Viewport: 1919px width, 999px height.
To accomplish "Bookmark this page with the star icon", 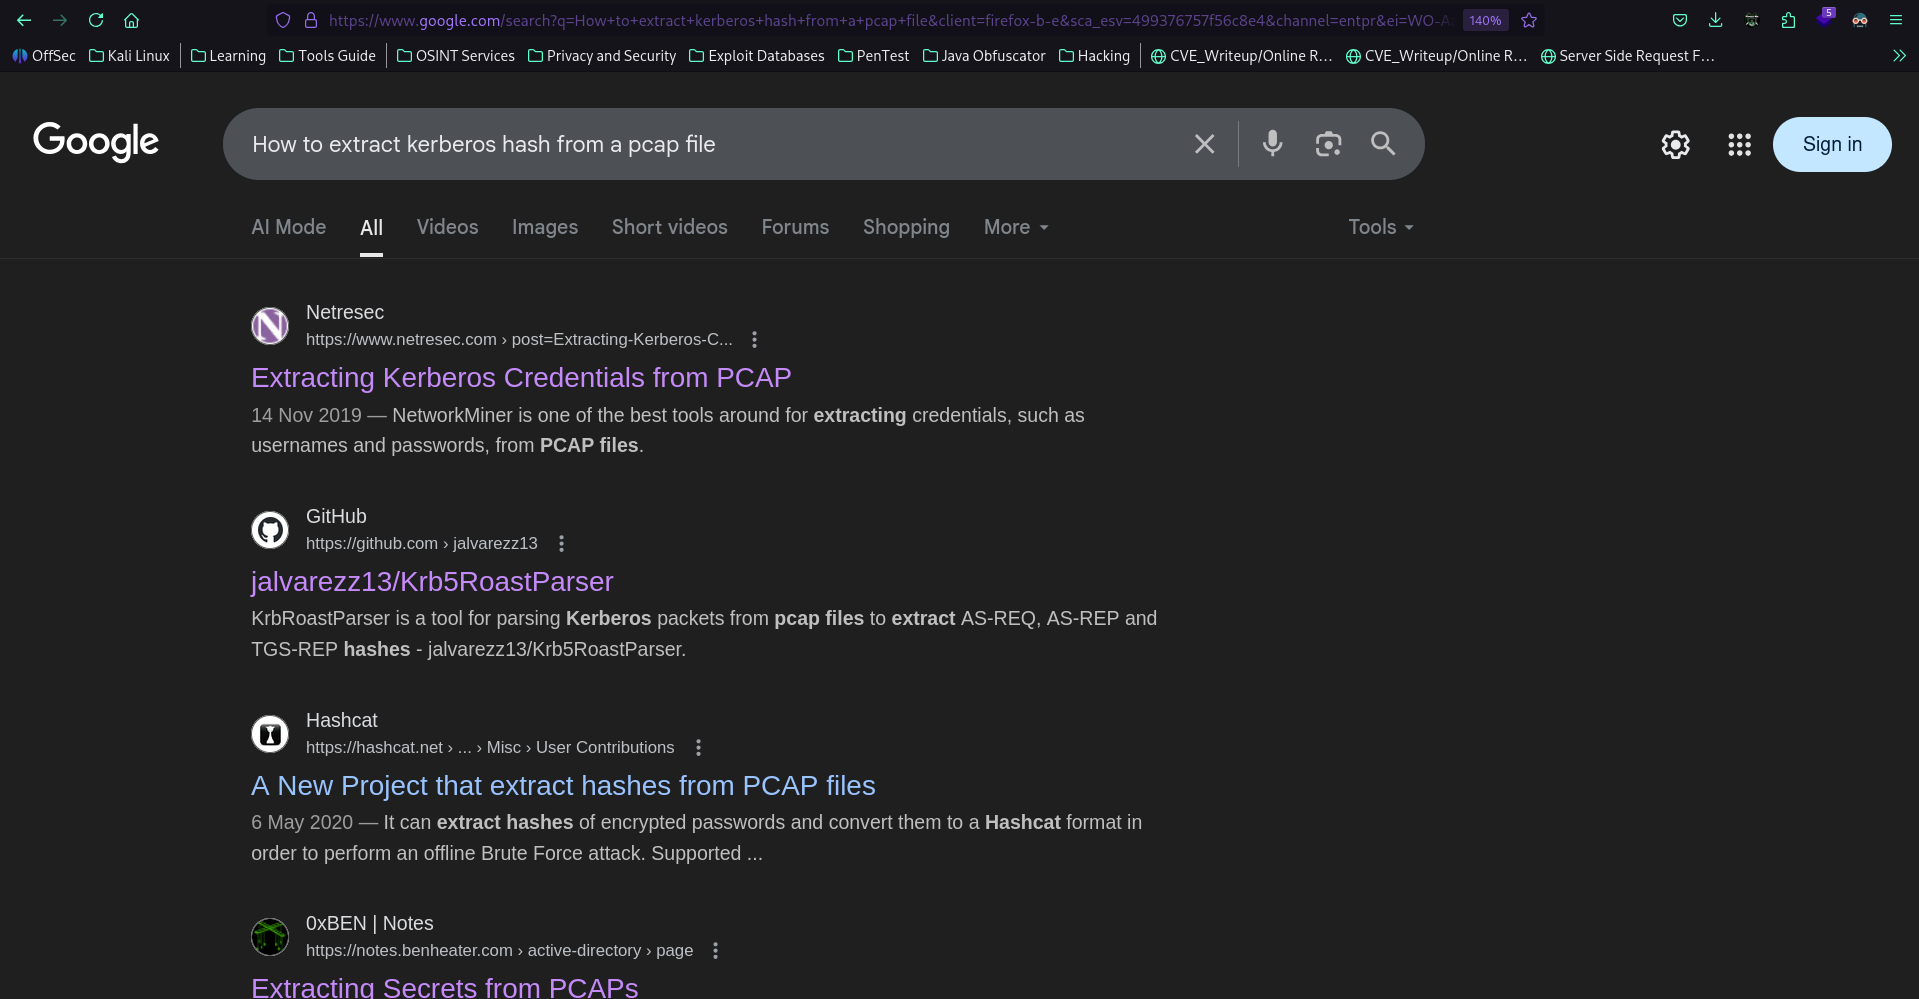I will point(1529,20).
